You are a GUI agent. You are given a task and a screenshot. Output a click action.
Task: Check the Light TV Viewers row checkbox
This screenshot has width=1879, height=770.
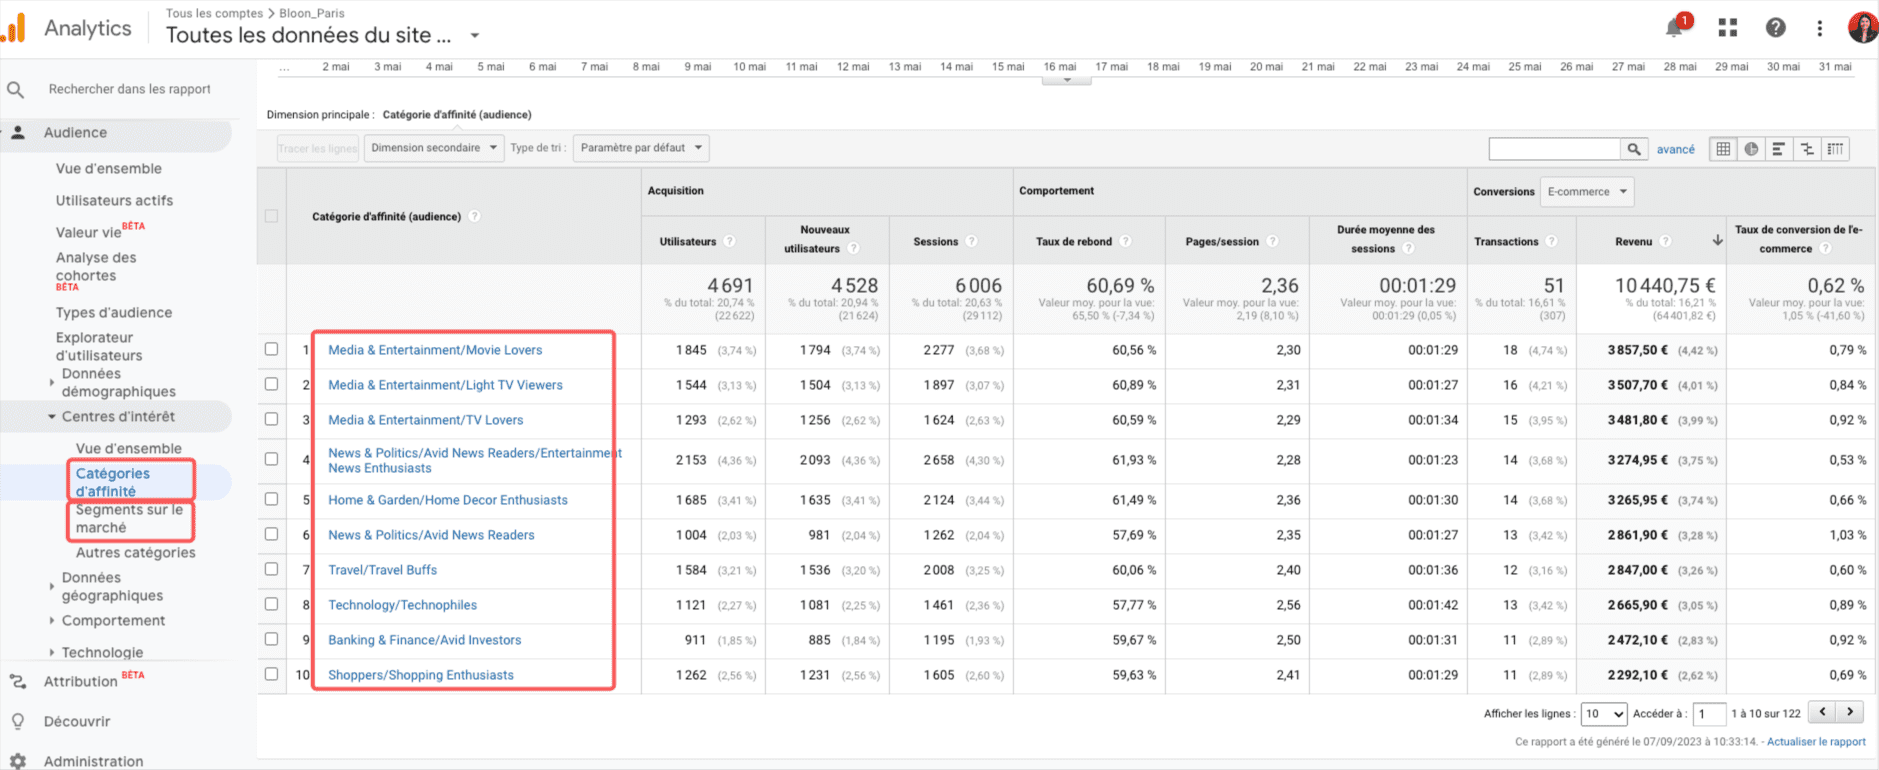point(271,384)
